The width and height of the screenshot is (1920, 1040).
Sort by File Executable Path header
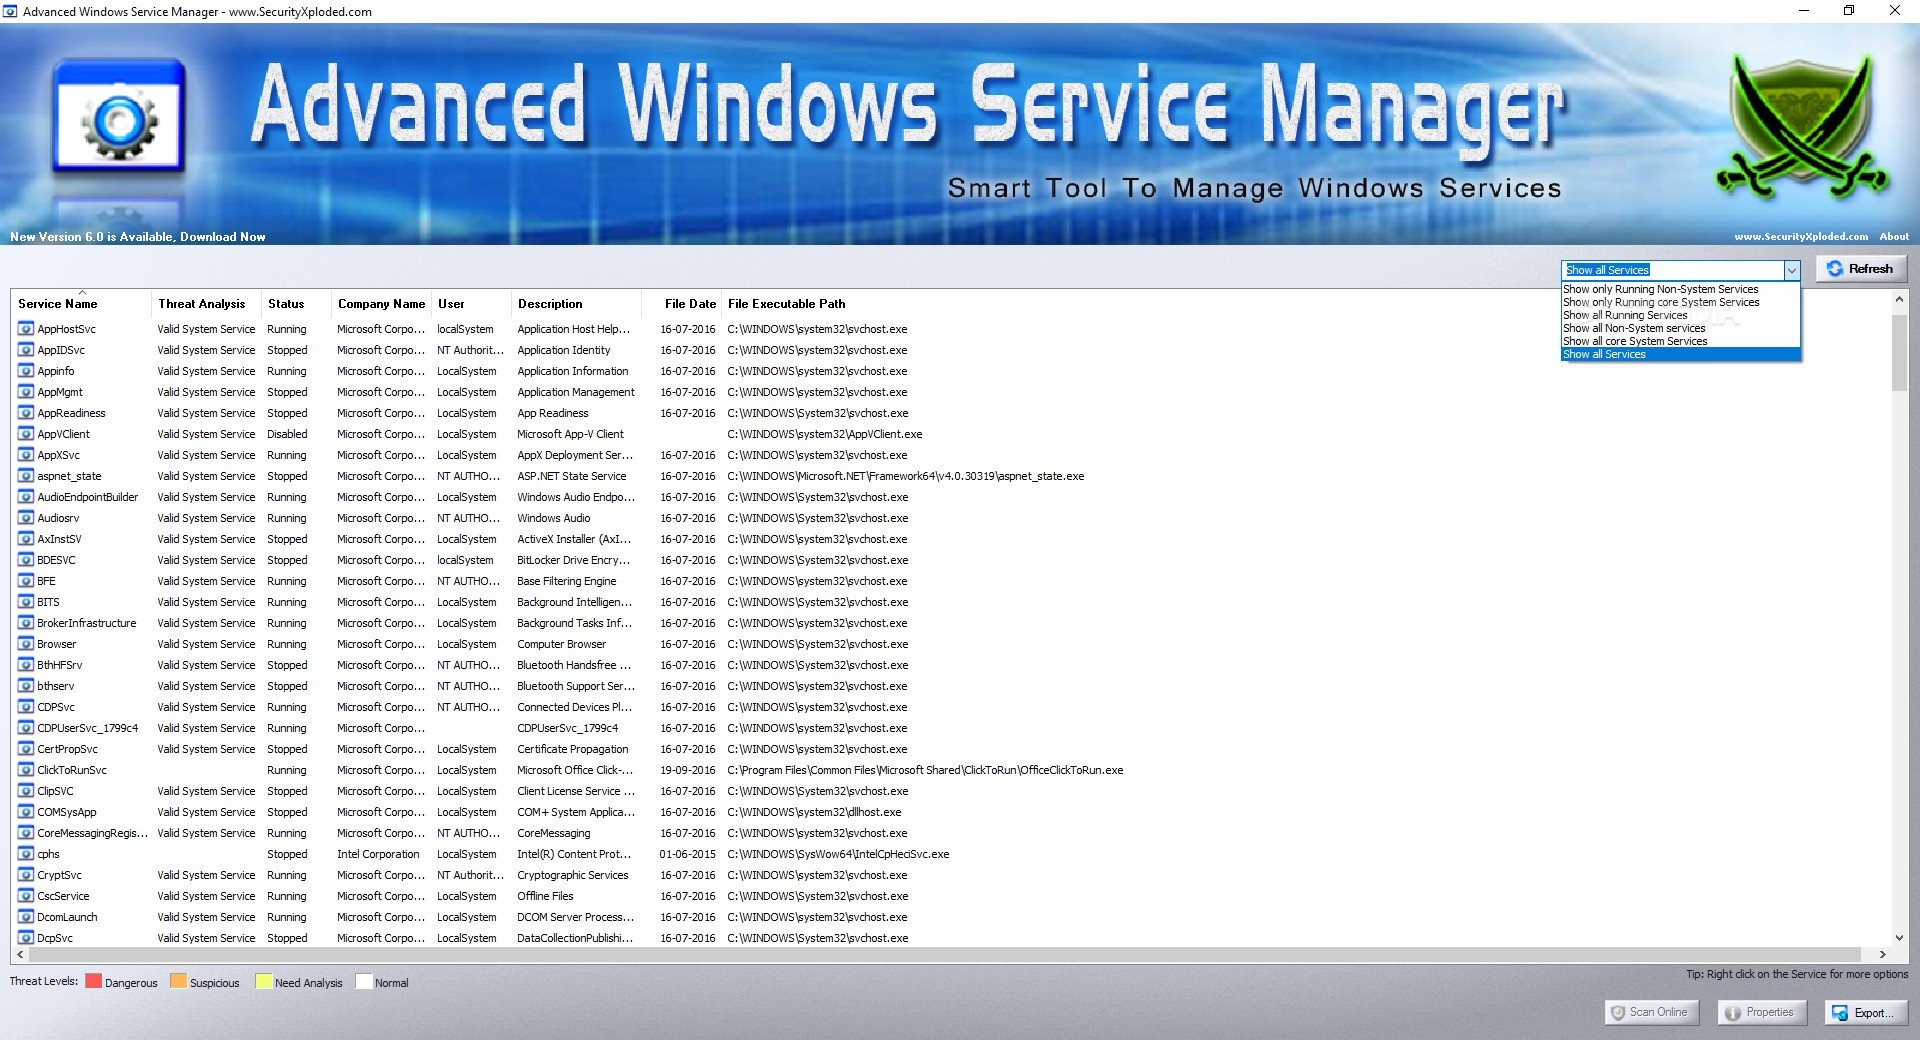[x=786, y=304]
